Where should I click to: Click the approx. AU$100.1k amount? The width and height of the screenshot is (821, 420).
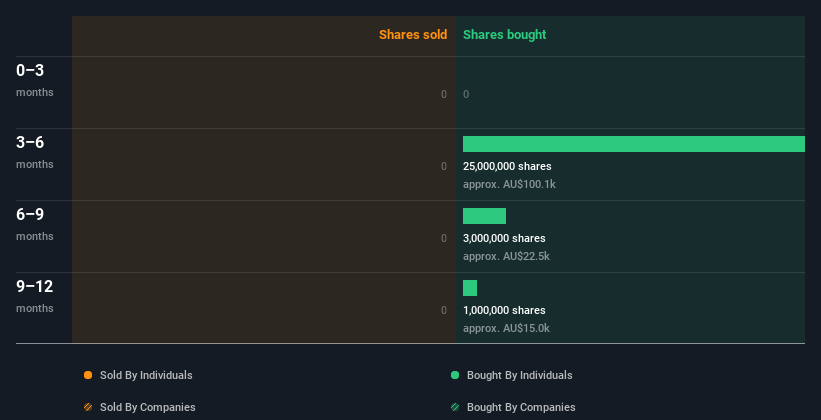point(509,184)
